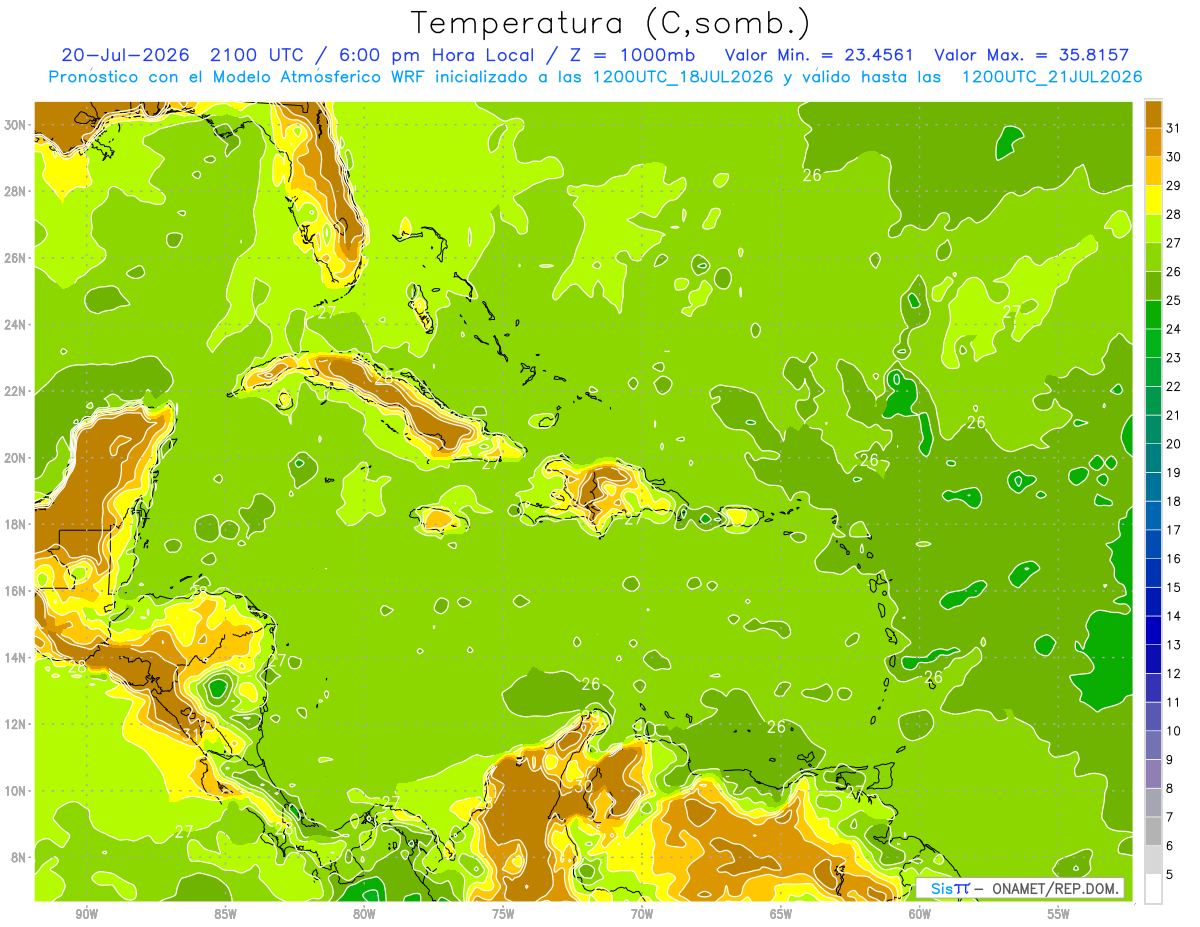Click the "16N" latitude axis label
This screenshot has height=927, width=1200.
click(16, 590)
